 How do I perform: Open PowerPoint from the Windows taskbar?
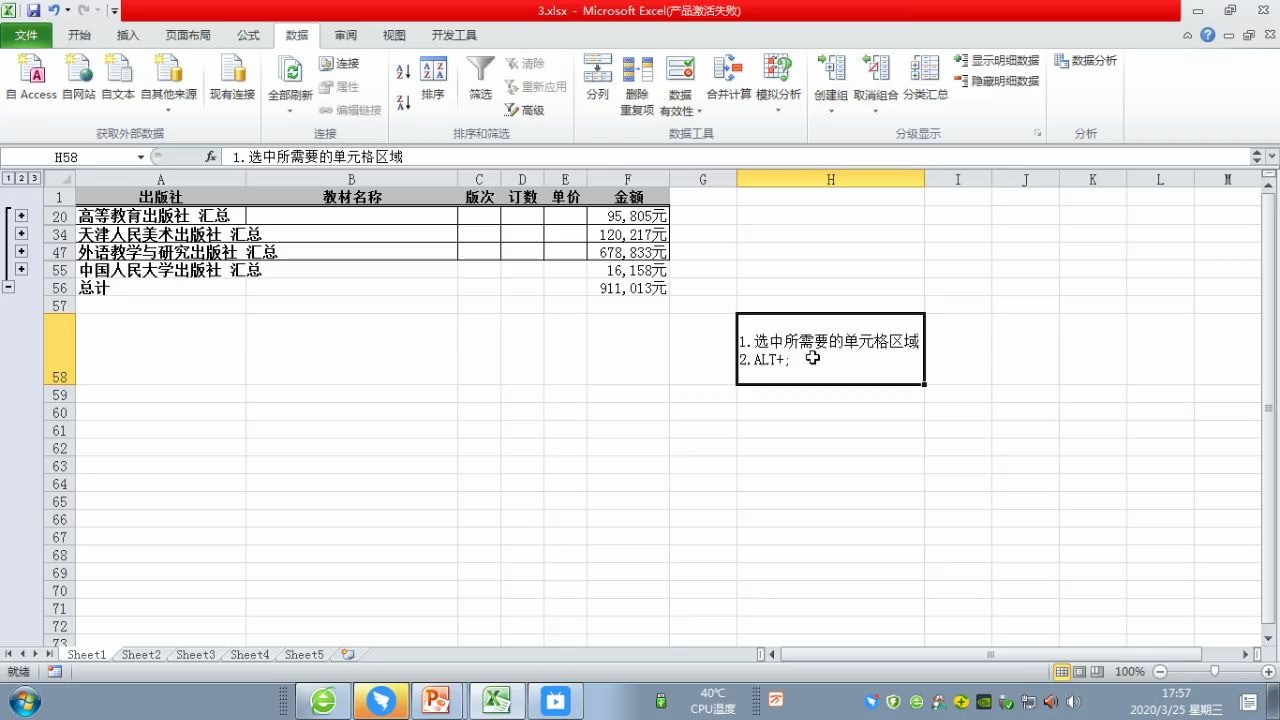coord(435,701)
